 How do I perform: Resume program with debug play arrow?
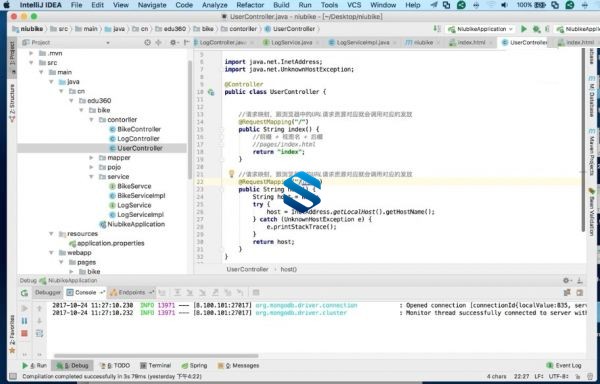click(x=24, y=308)
